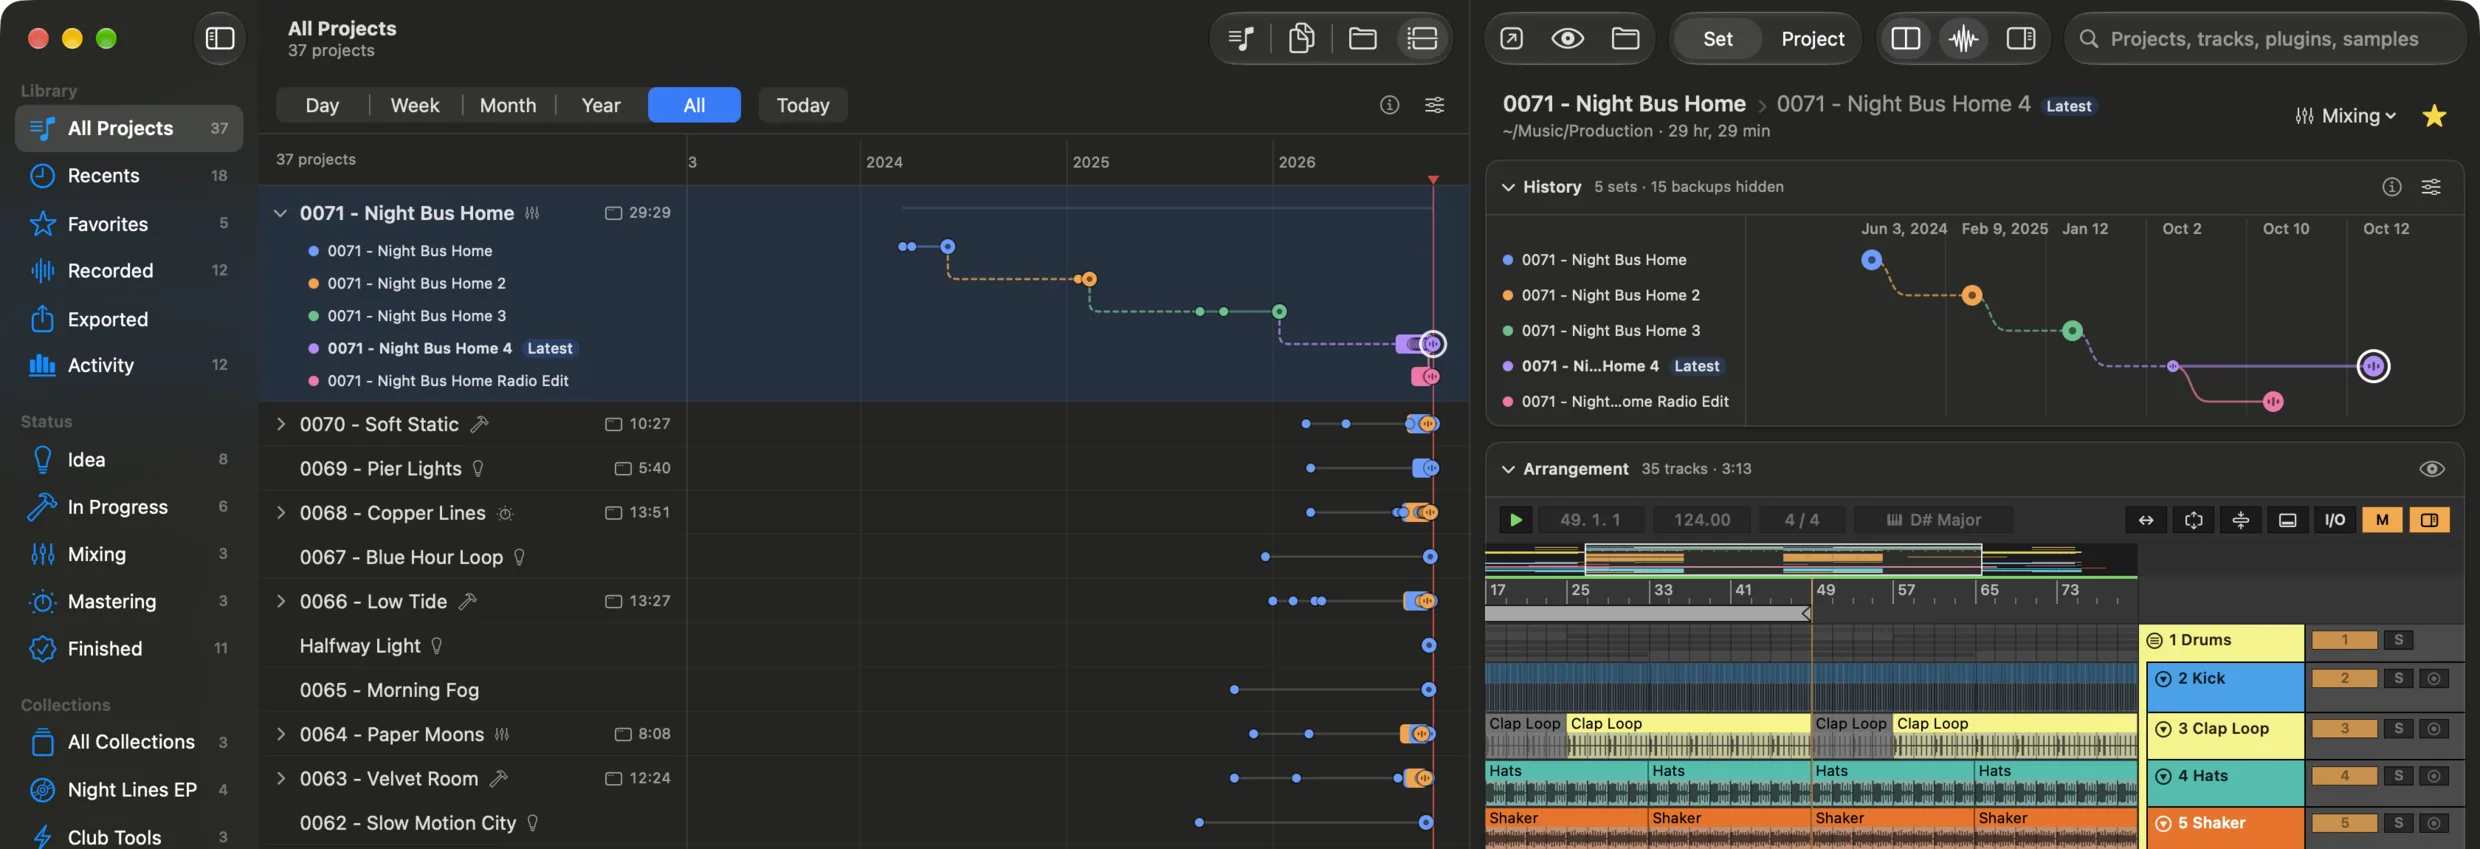Switch to the Month time range tab
The width and height of the screenshot is (2480, 849).
point(507,105)
